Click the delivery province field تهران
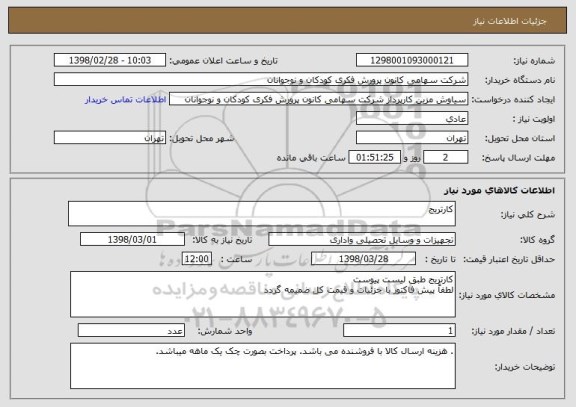 (x=412, y=138)
